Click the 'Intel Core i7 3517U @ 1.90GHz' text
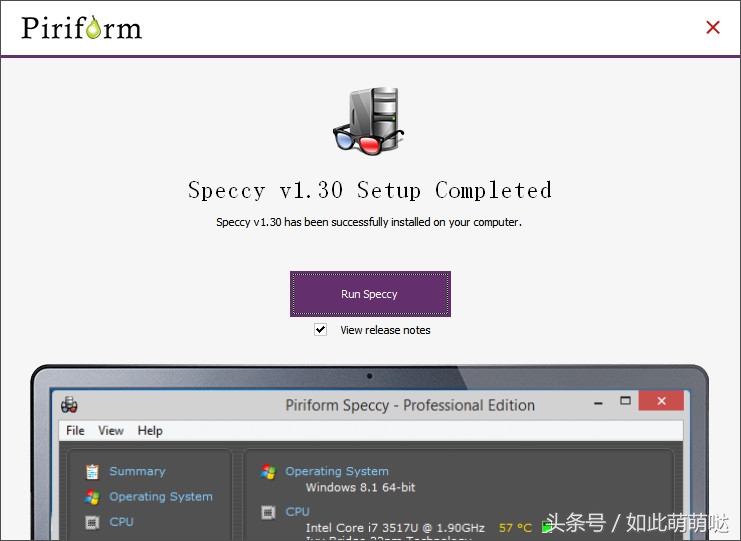Image resolution: width=741 pixels, height=541 pixels. [x=395, y=527]
